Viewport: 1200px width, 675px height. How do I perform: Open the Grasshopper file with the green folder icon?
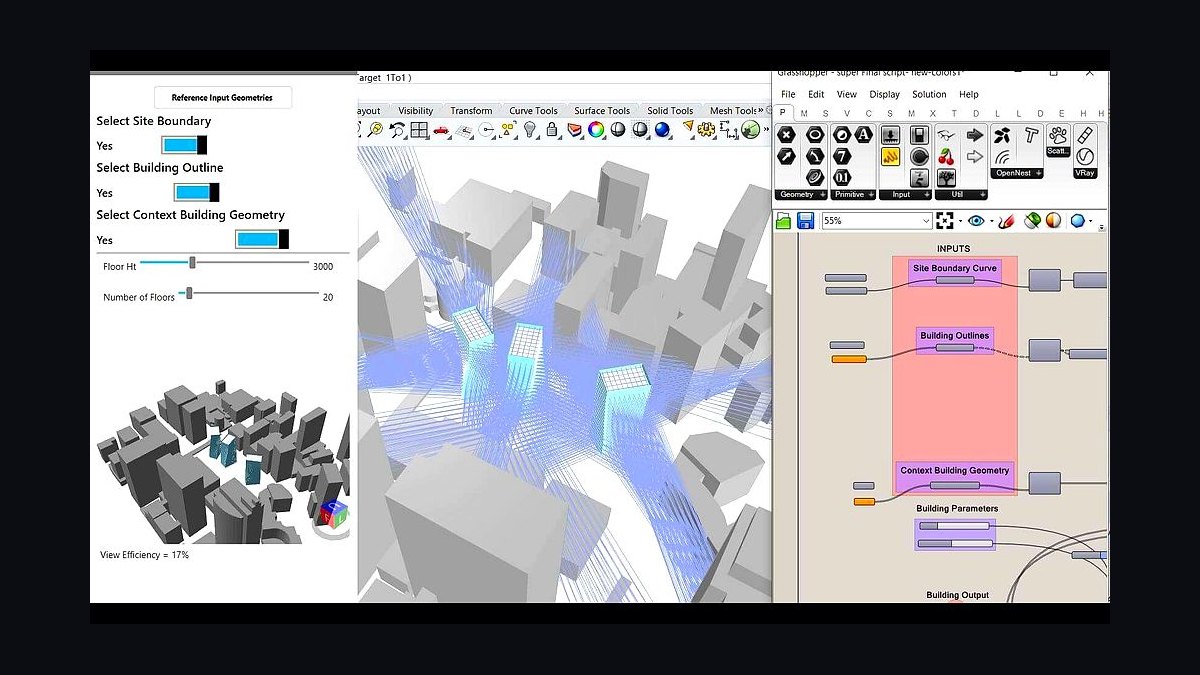(x=783, y=220)
